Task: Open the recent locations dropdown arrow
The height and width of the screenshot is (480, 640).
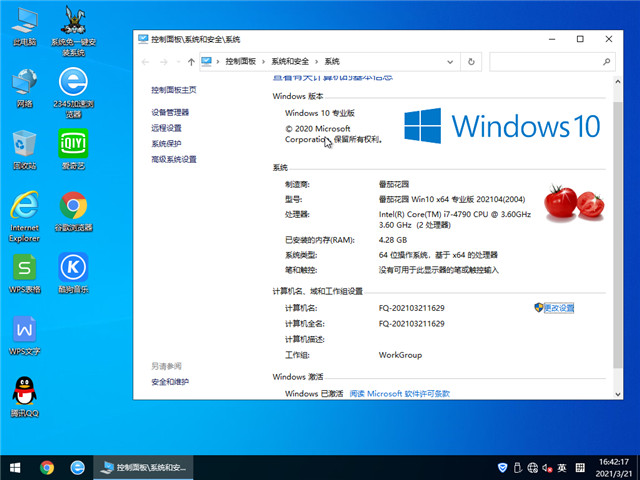Action: tap(178, 62)
